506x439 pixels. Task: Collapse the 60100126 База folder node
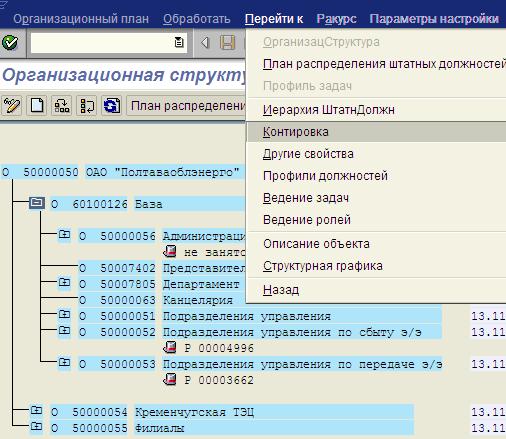(37, 203)
